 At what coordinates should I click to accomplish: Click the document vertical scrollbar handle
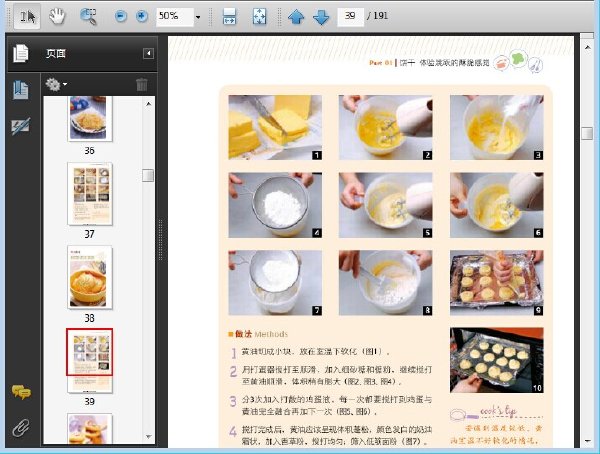click(587, 134)
